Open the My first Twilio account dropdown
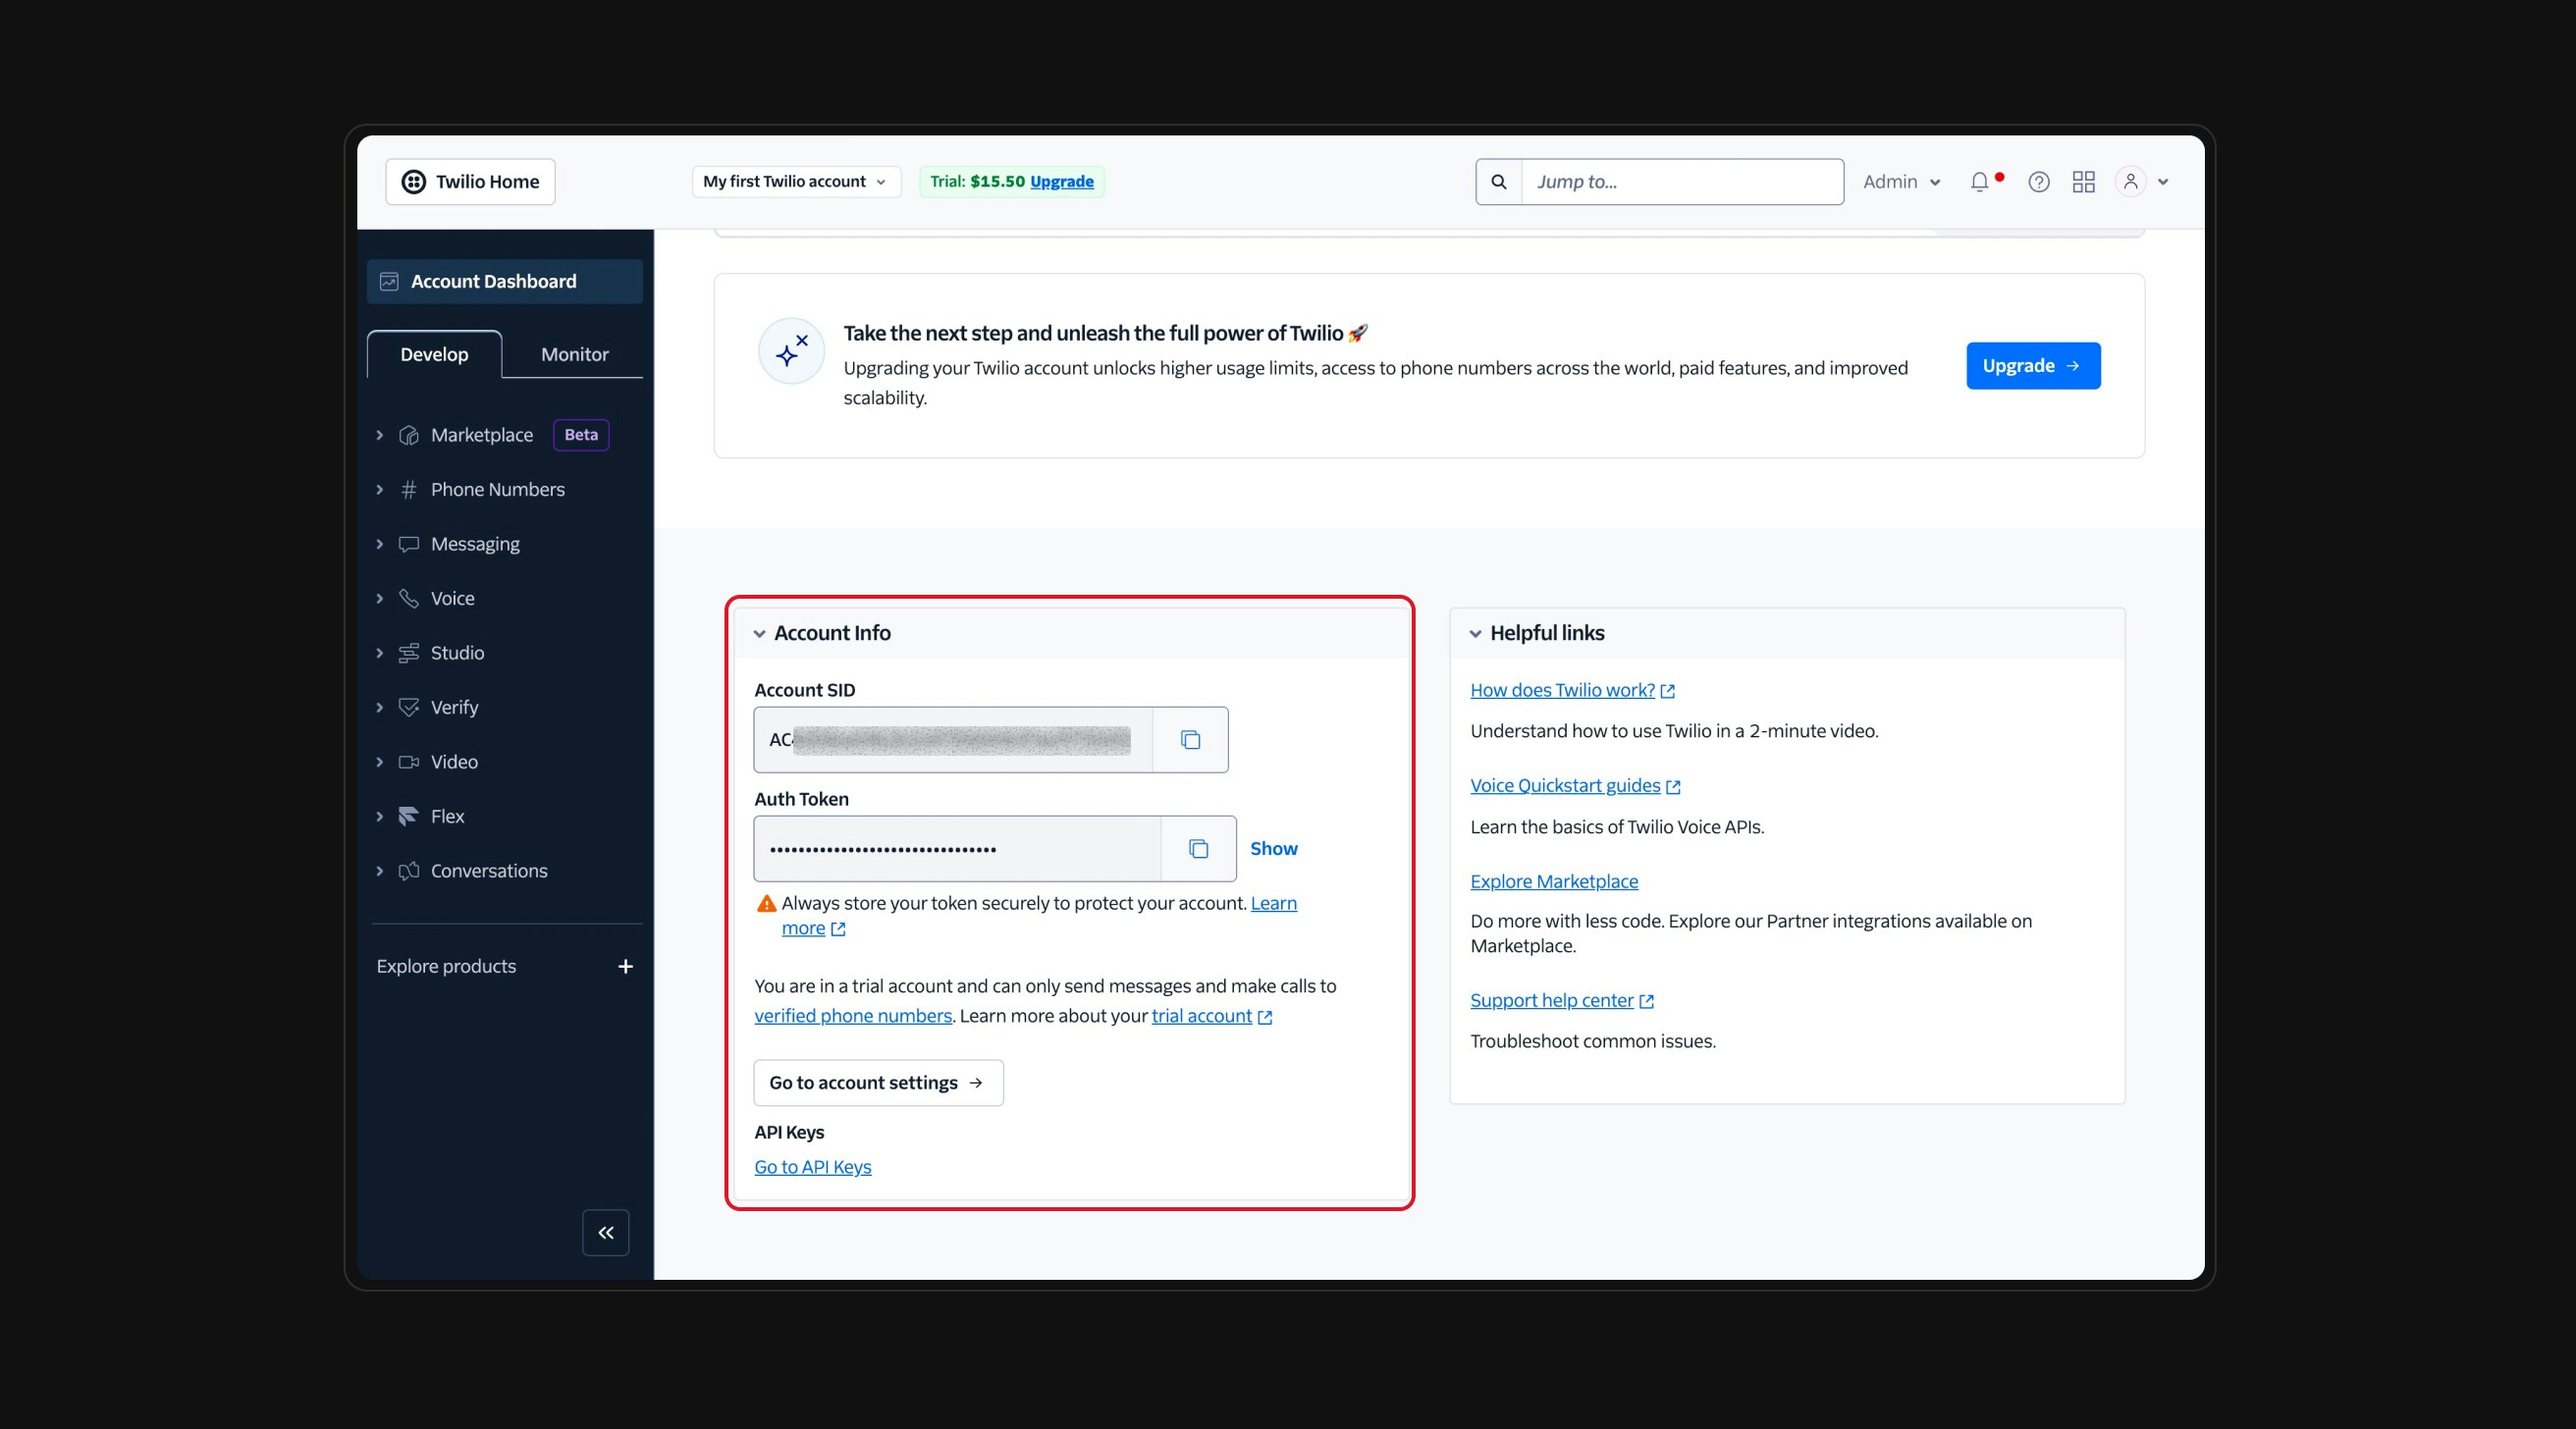The image size is (2576, 1429). (794, 181)
